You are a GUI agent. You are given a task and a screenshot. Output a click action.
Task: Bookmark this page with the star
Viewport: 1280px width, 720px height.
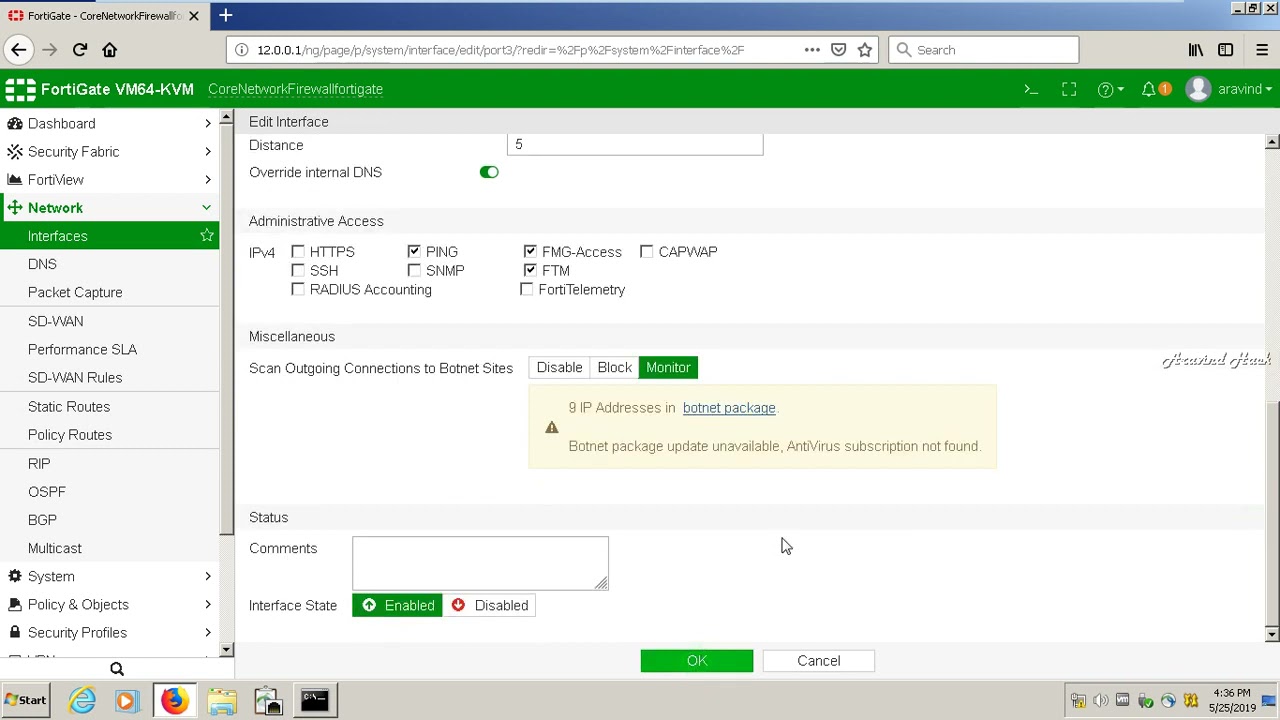(865, 50)
